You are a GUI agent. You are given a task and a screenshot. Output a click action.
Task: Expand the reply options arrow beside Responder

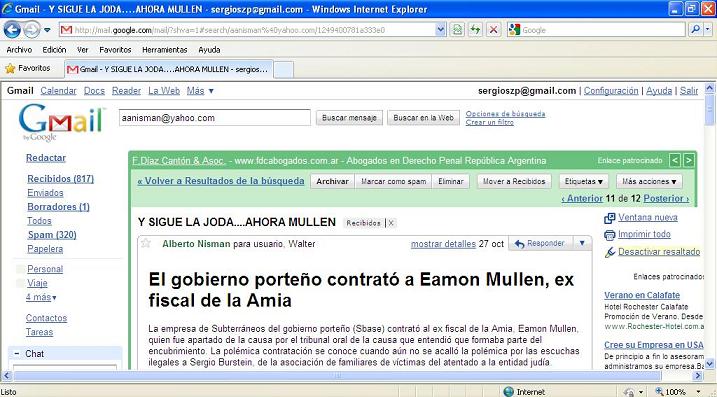(582, 243)
